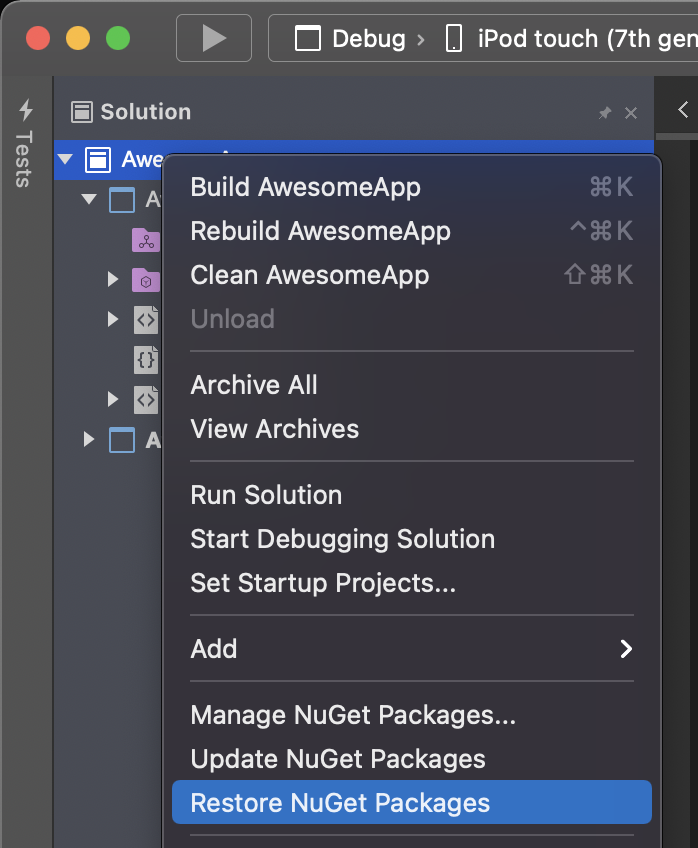Collapse the AwesomeApp solution node
The height and width of the screenshot is (848, 698).
[x=65, y=159]
